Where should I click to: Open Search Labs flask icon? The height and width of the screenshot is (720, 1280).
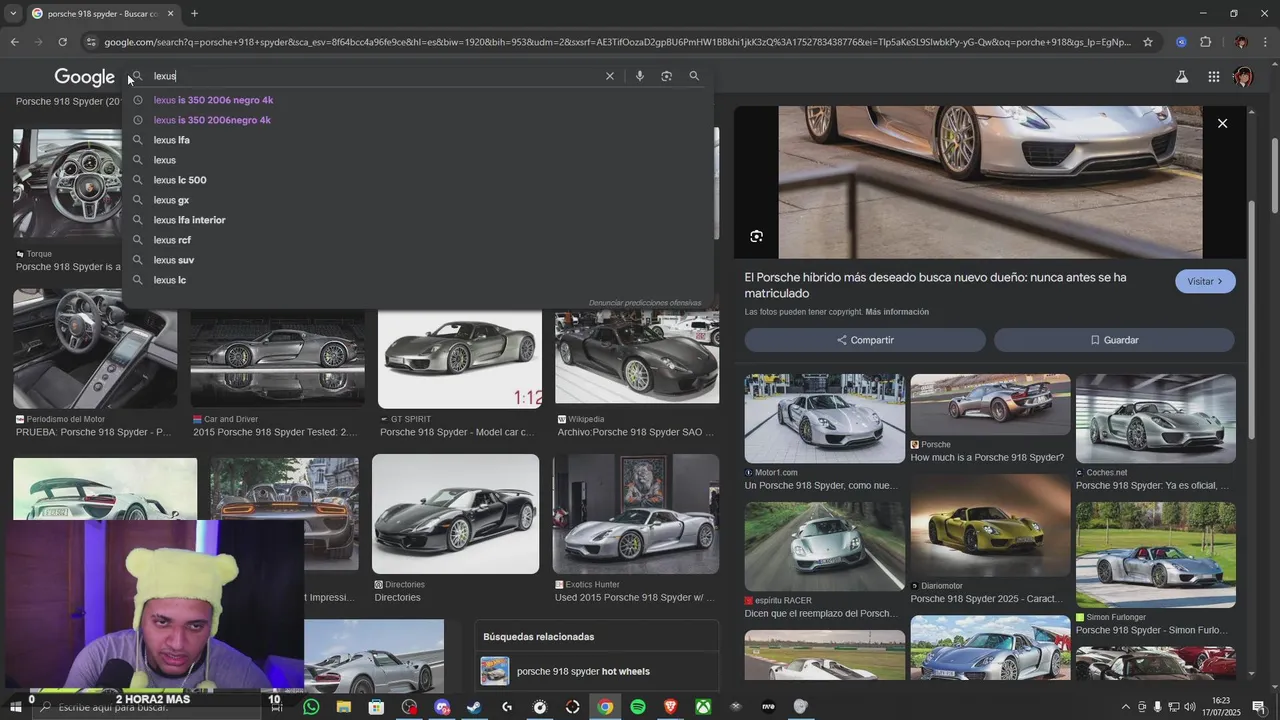[1181, 77]
